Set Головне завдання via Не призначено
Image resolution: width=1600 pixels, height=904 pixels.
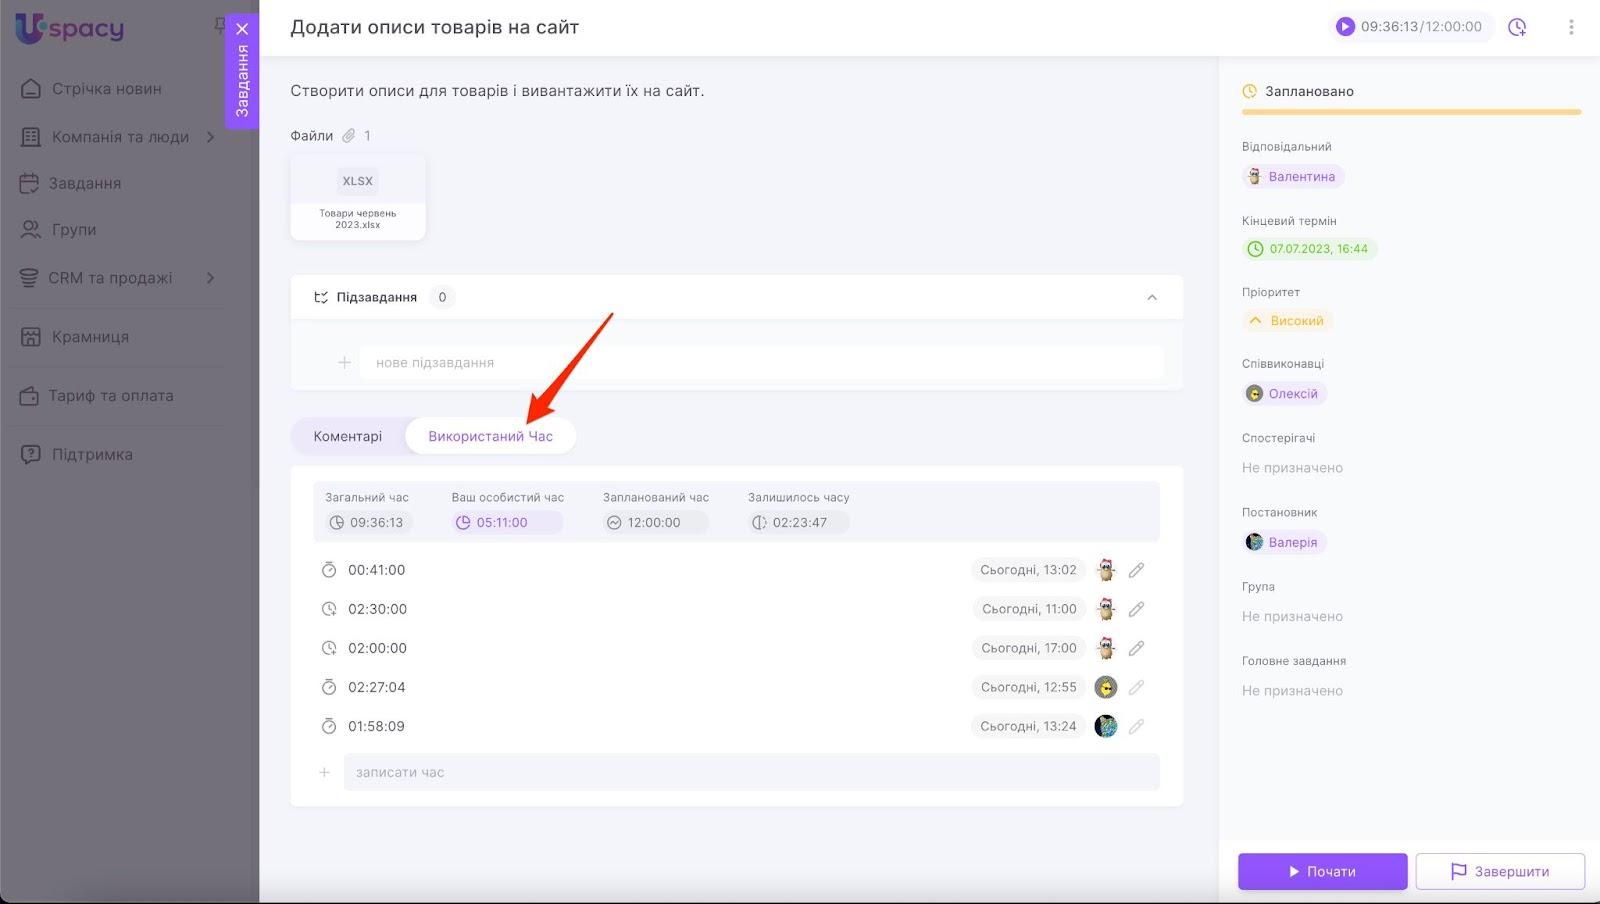coord(1292,691)
